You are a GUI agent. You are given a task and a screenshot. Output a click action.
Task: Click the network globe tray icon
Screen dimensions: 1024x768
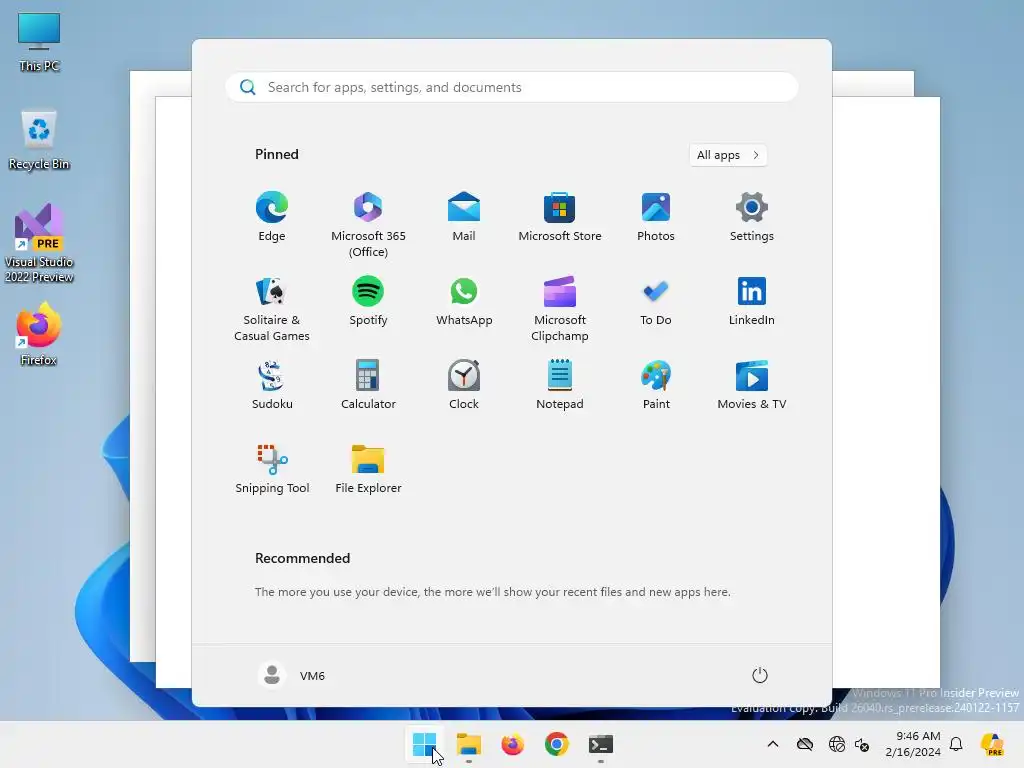coord(837,744)
